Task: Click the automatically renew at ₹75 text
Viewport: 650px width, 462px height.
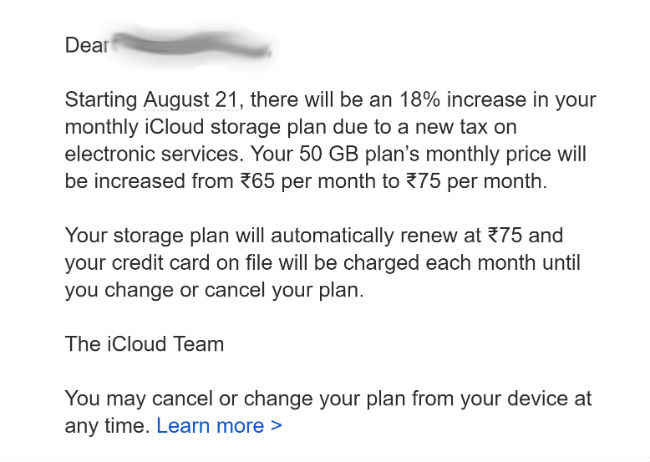Action: click(x=396, y=236)
